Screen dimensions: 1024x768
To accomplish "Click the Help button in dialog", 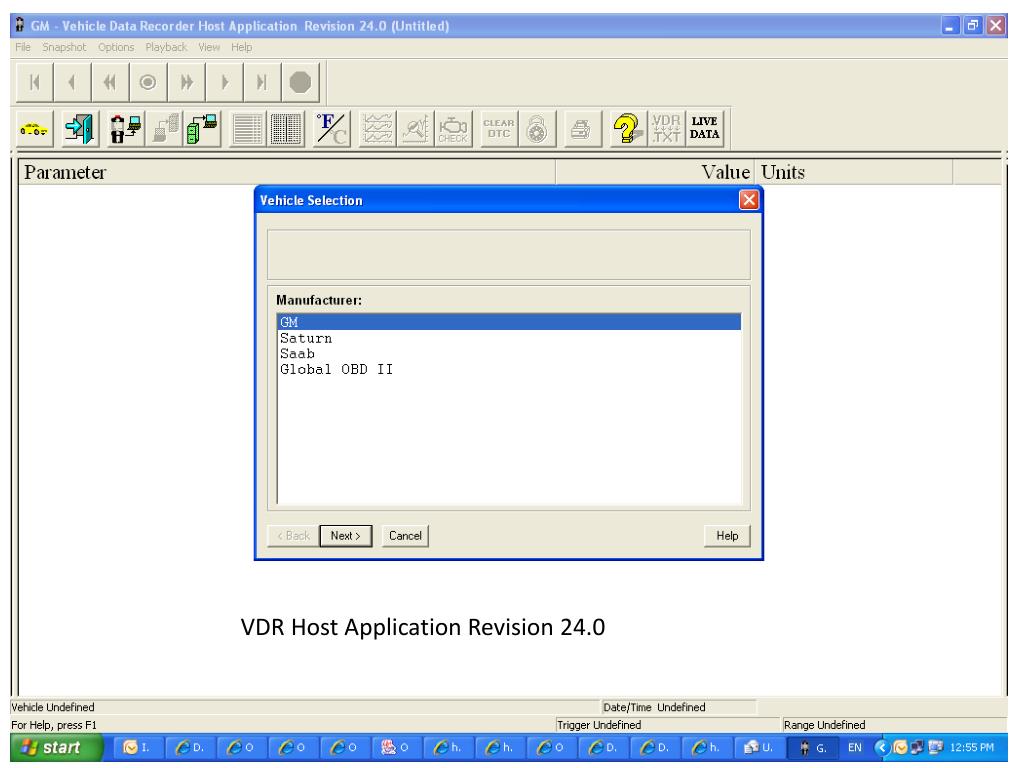I will tap(727, 536).
